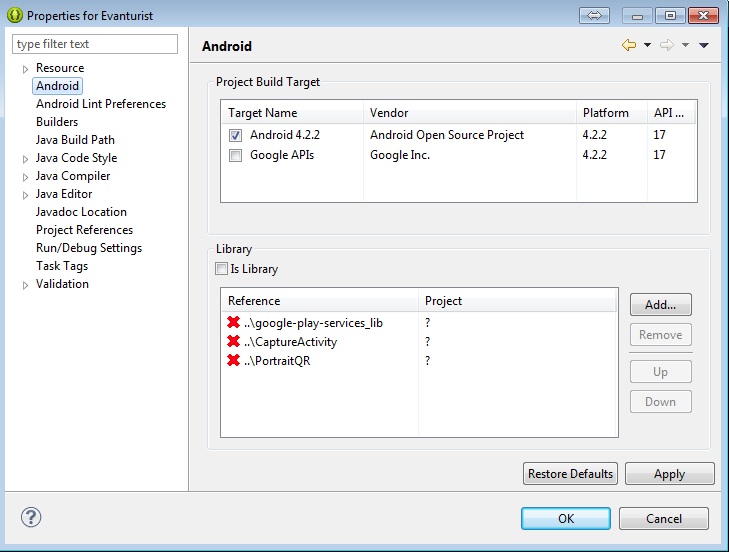Select the Java Compiler item
The height and width of the screenshot is (552, 729).
(x=73, y=176)
